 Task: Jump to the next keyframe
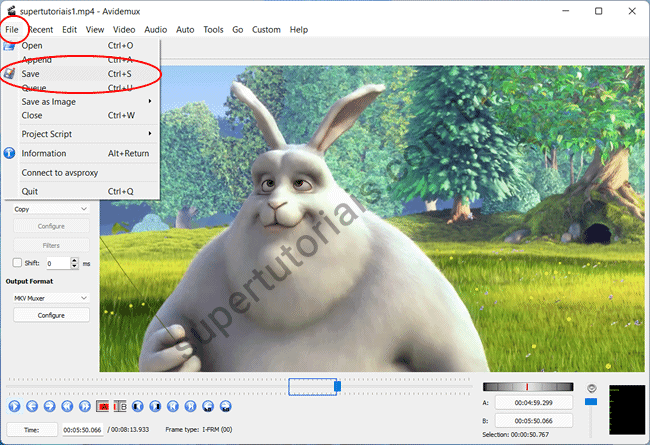[84, 407]
